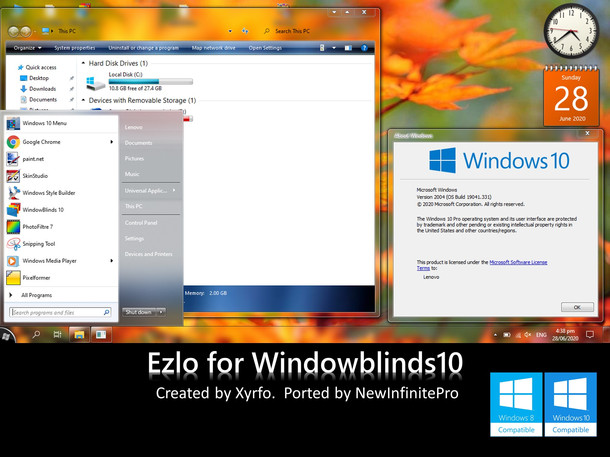Click Map network drive toolbar item
610x457 pixels.
click(213, 48)
